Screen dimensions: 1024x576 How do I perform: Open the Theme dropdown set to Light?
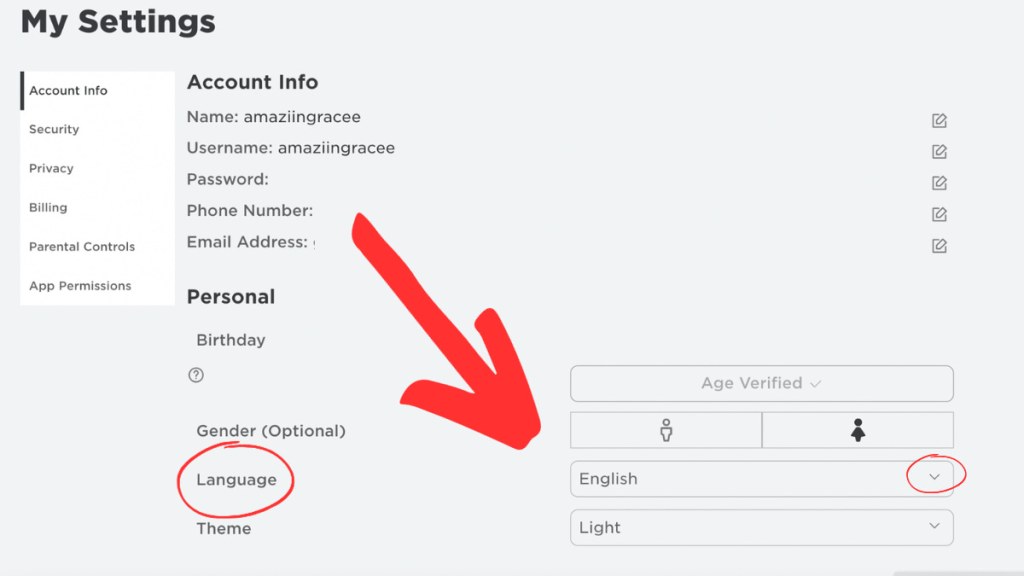[x=761, y=528]
